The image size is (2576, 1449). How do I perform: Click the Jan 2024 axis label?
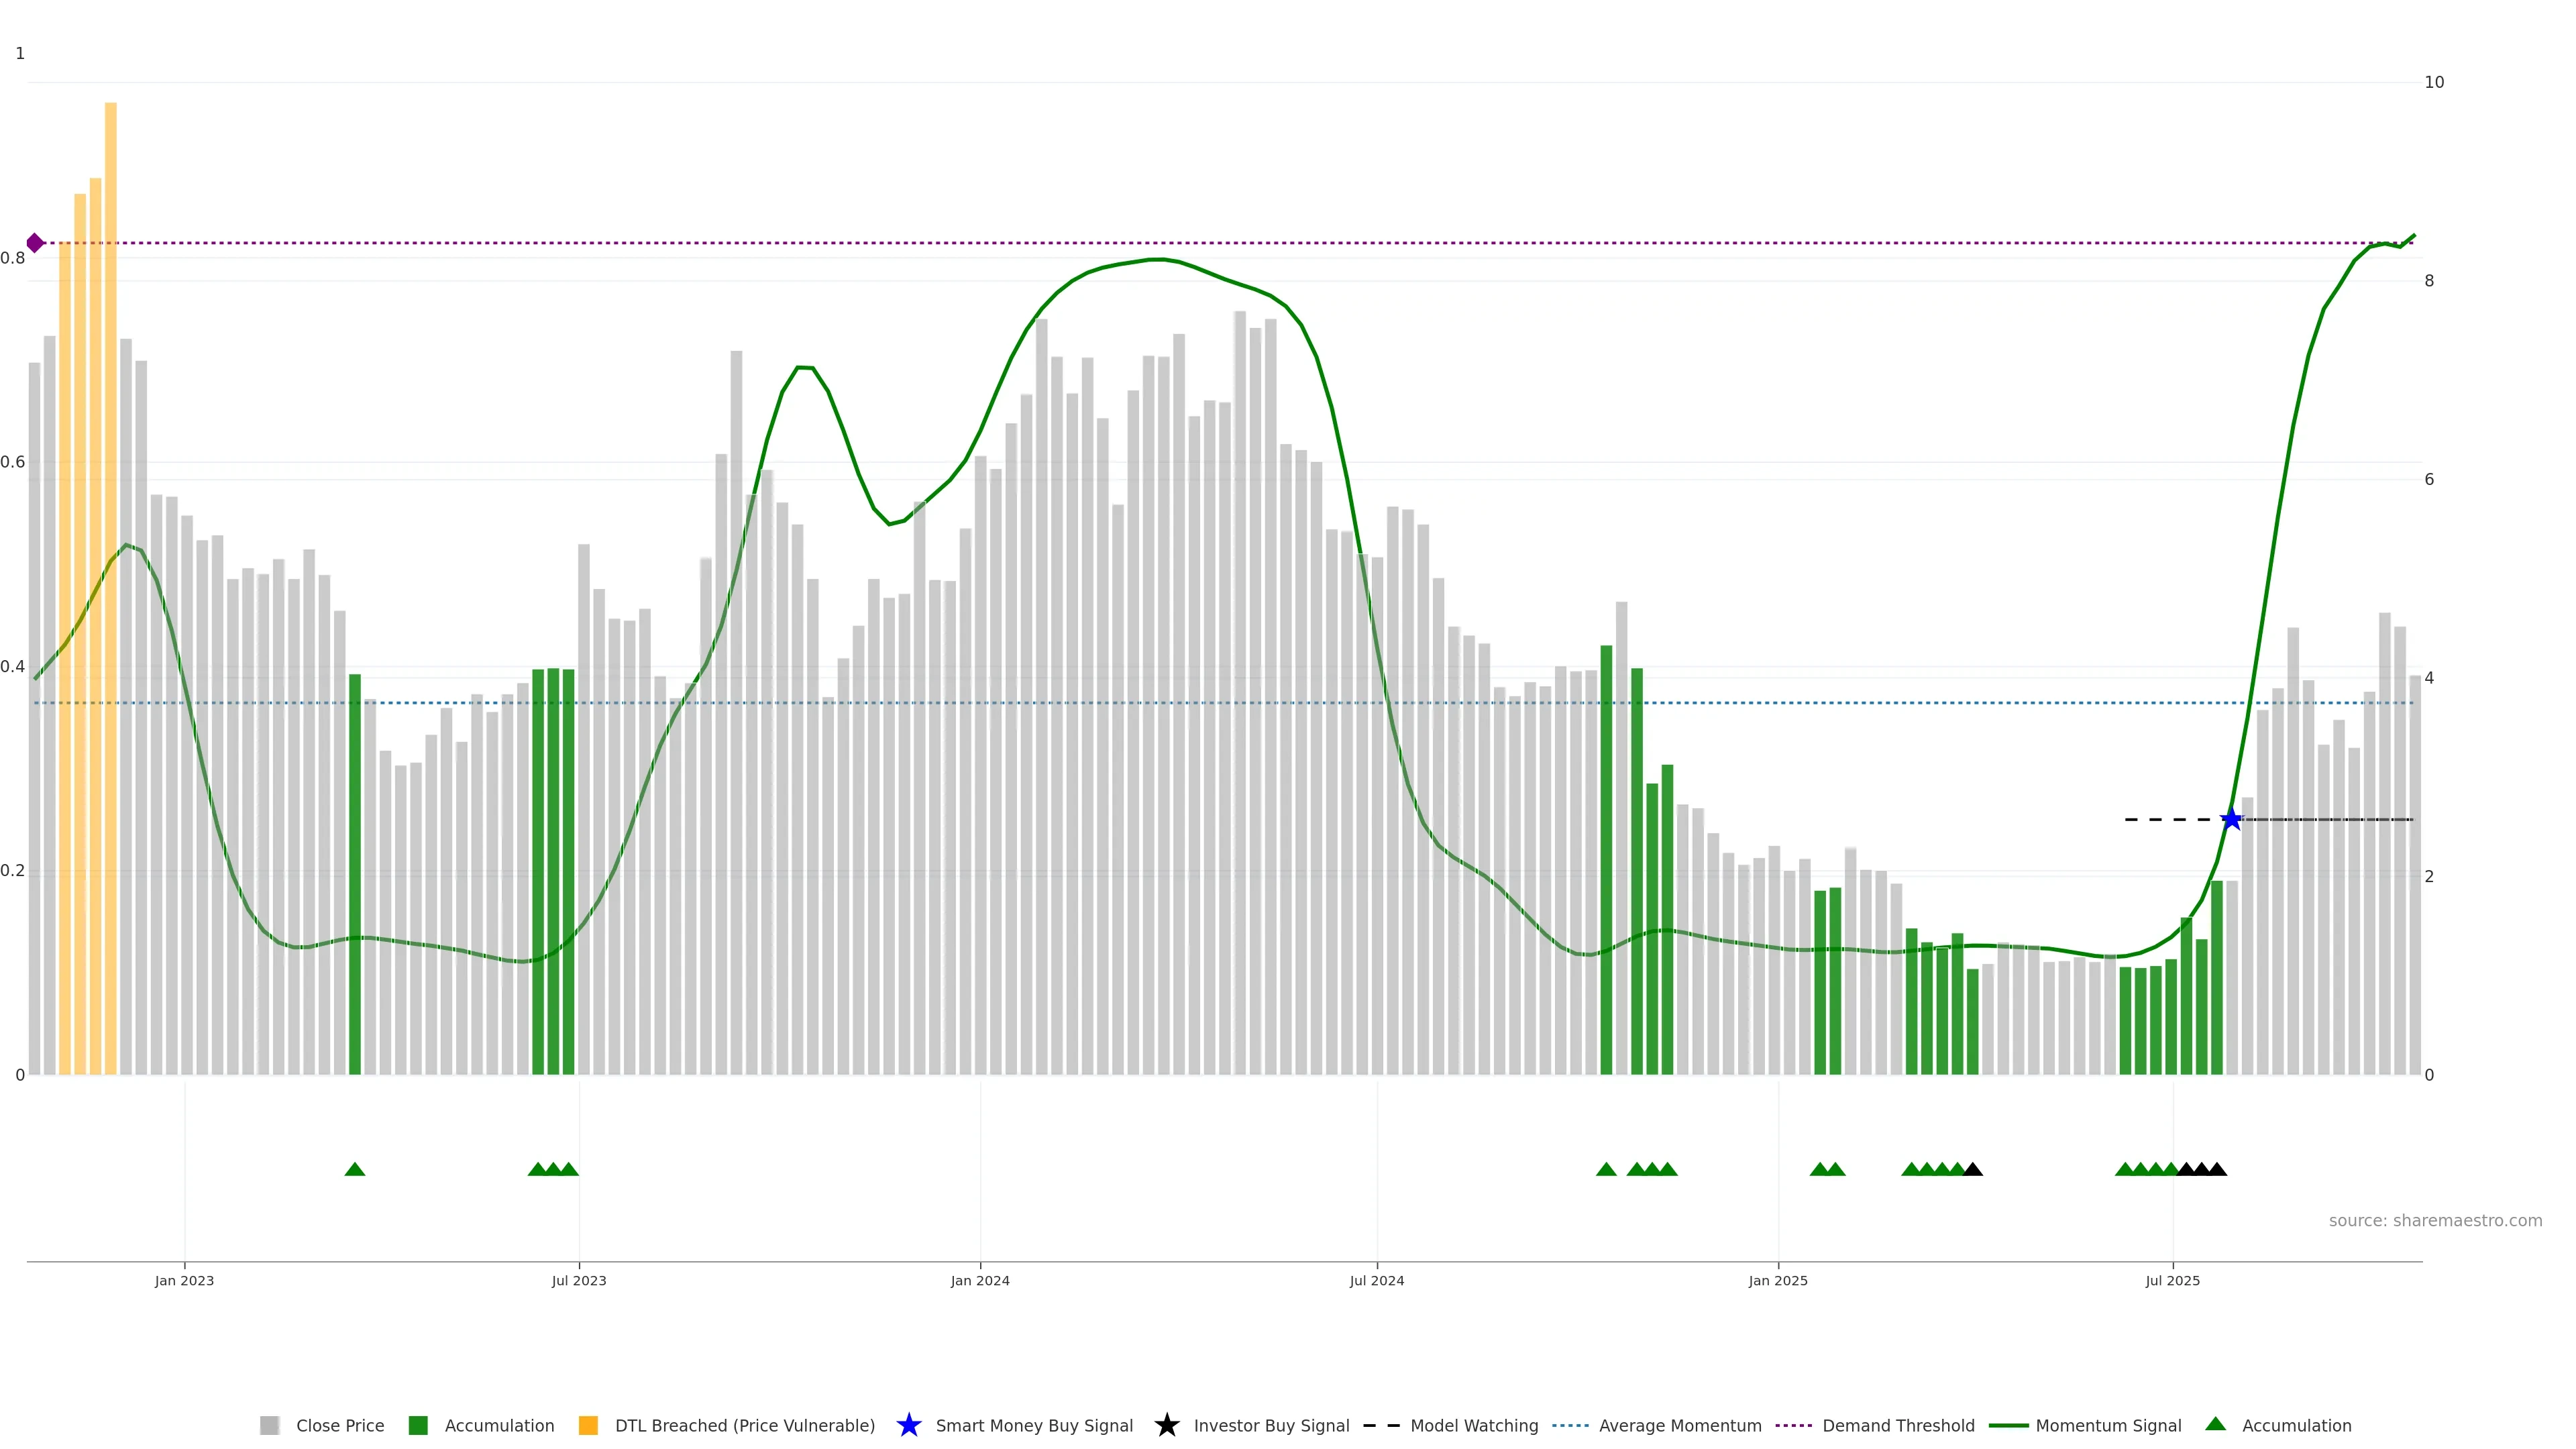tap(980, 1280)
